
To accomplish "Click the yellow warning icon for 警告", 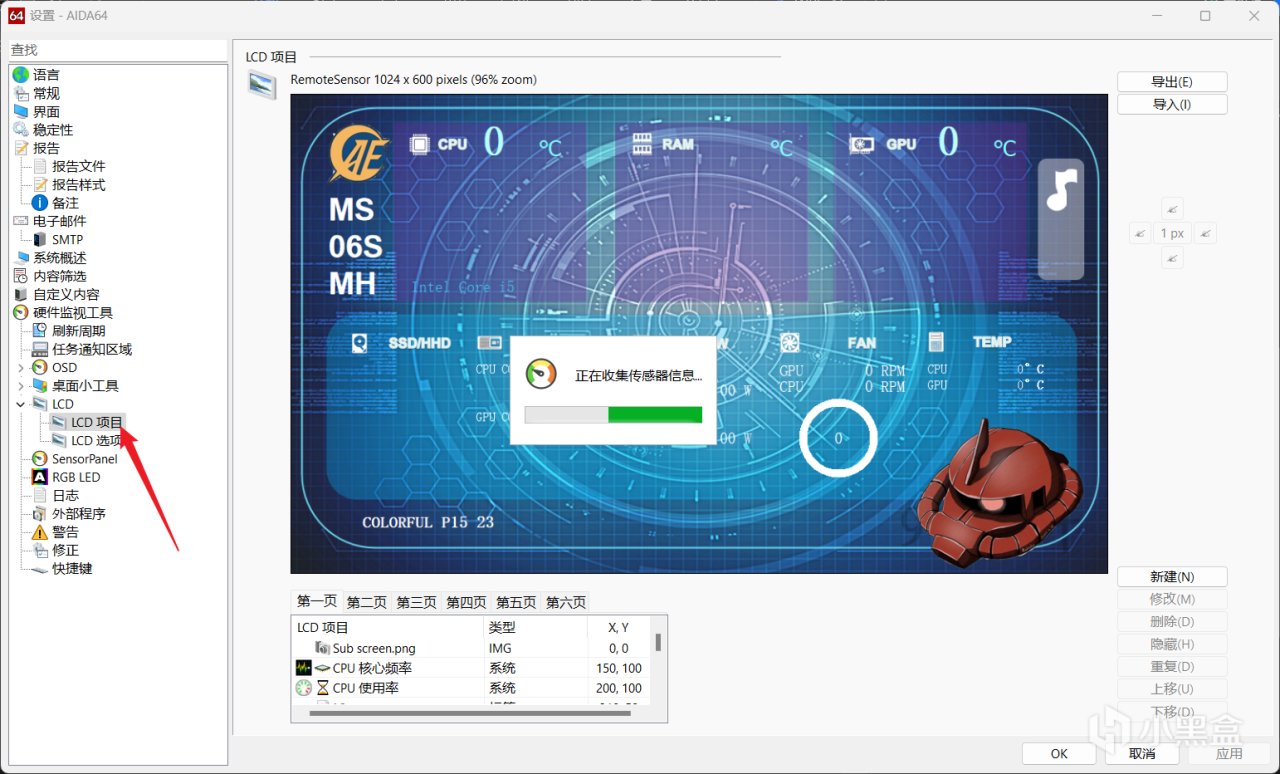I will [40, 532].
